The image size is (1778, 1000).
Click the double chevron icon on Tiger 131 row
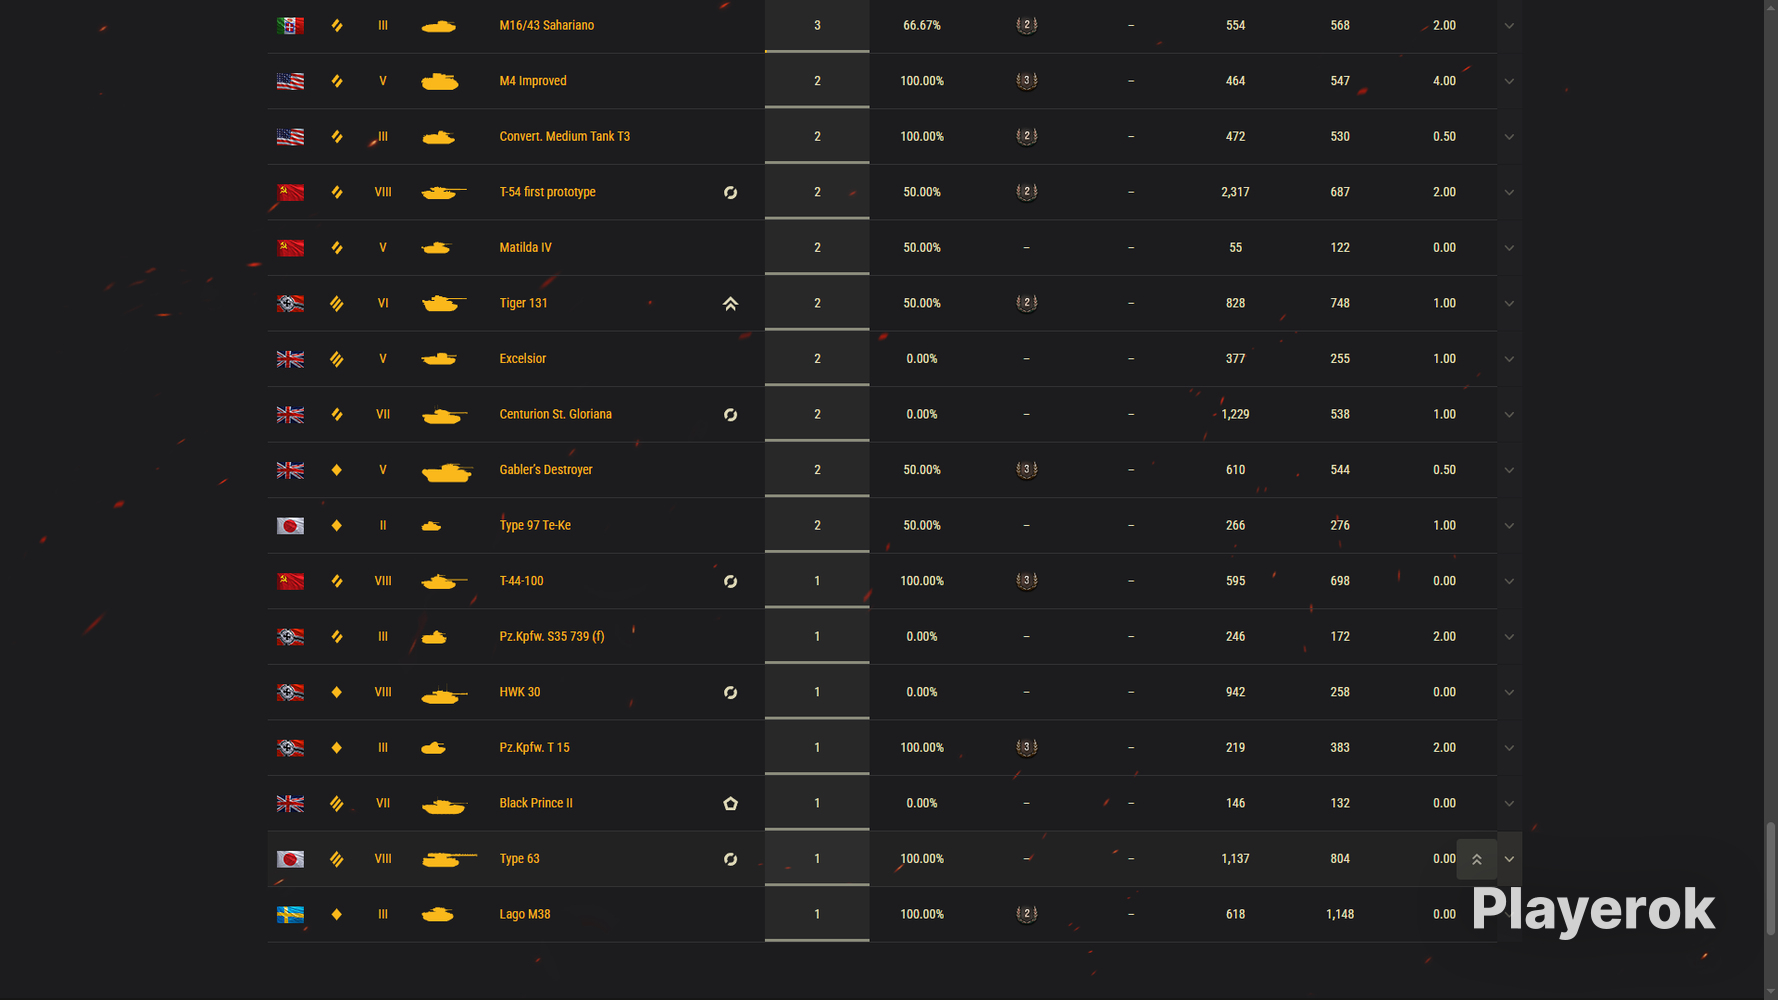pyautogui.click(x=730, y=303)
